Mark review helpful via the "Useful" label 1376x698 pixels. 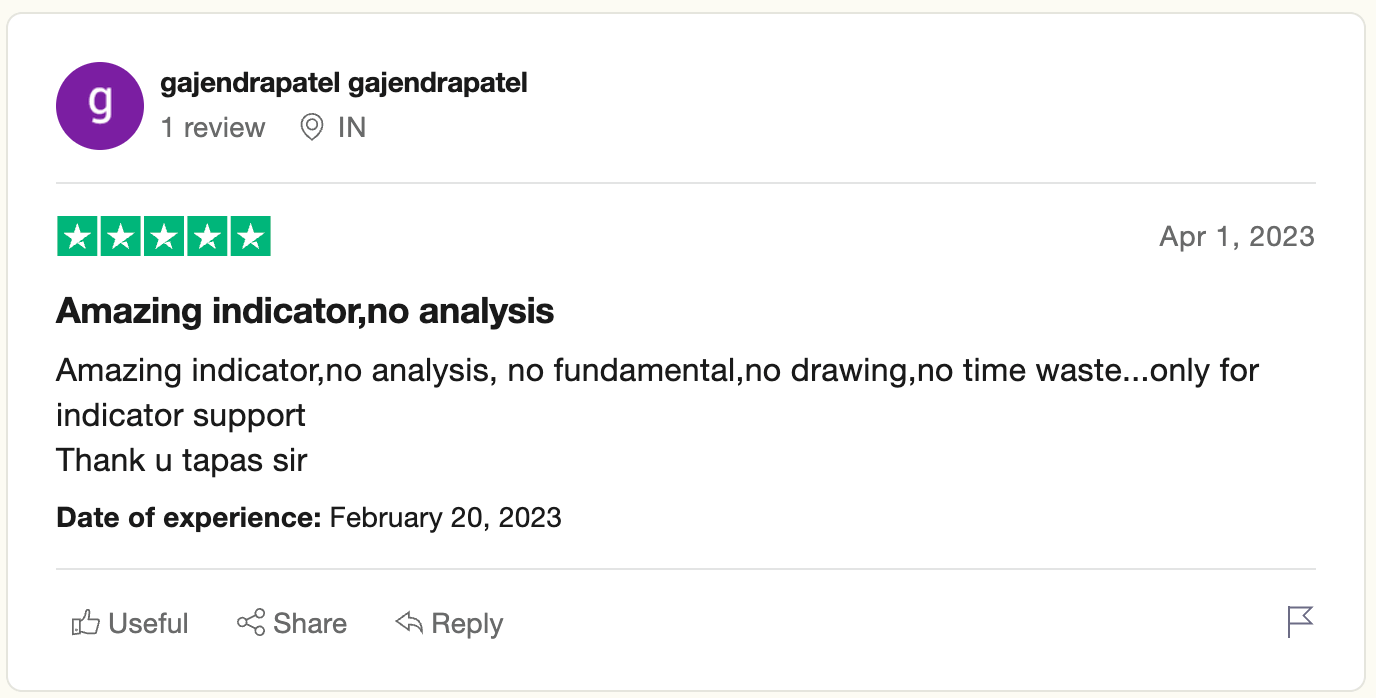tap(148, 623)
